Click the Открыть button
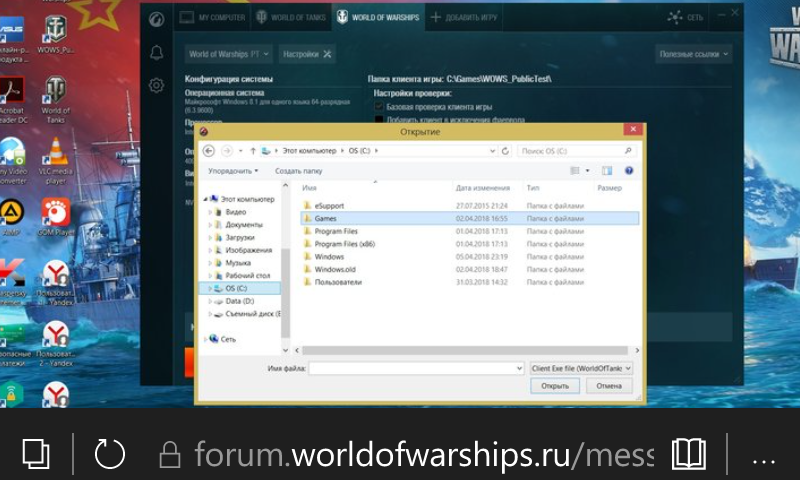Screen dimensions: 800x480 coord(555,386)
